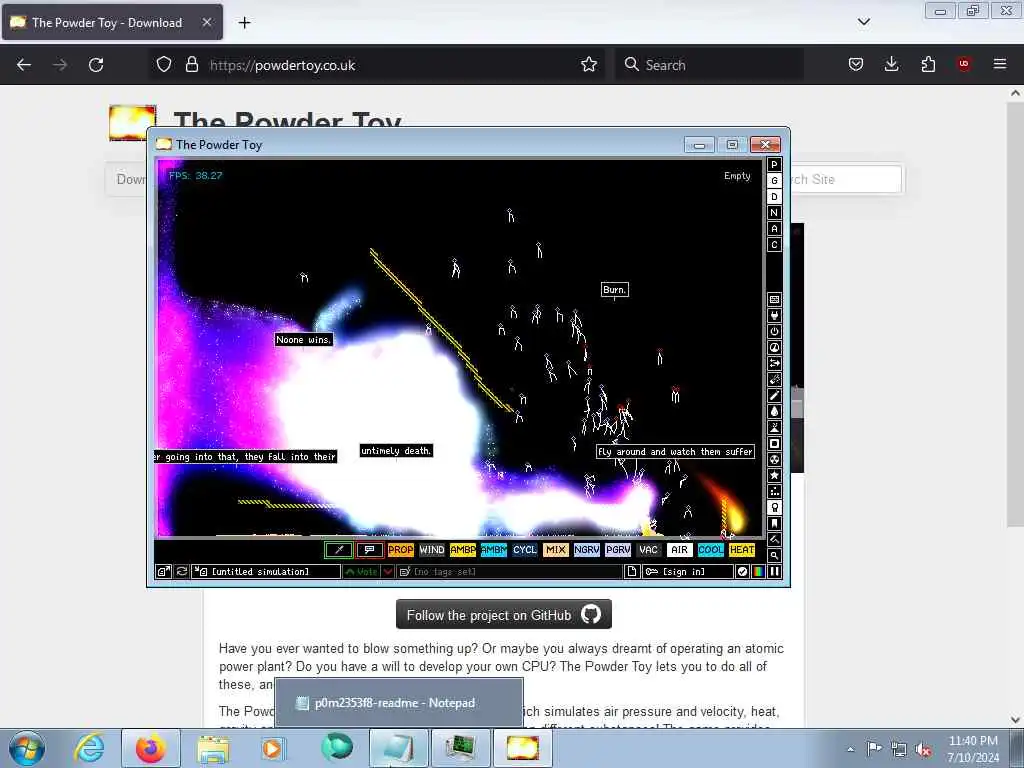Click the element search magnifier icon
The width and height of the screenshot is (1024, 768).
(775, 556)
